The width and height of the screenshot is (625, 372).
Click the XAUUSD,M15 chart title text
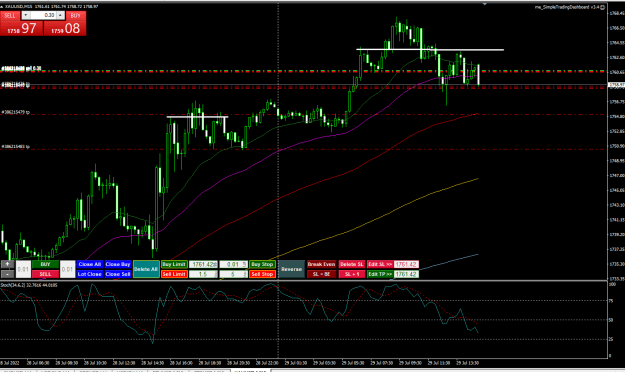[18, 7]
